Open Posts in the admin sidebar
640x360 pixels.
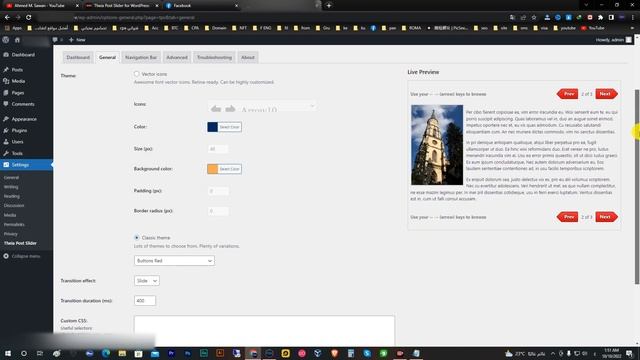tap(17, 70)
